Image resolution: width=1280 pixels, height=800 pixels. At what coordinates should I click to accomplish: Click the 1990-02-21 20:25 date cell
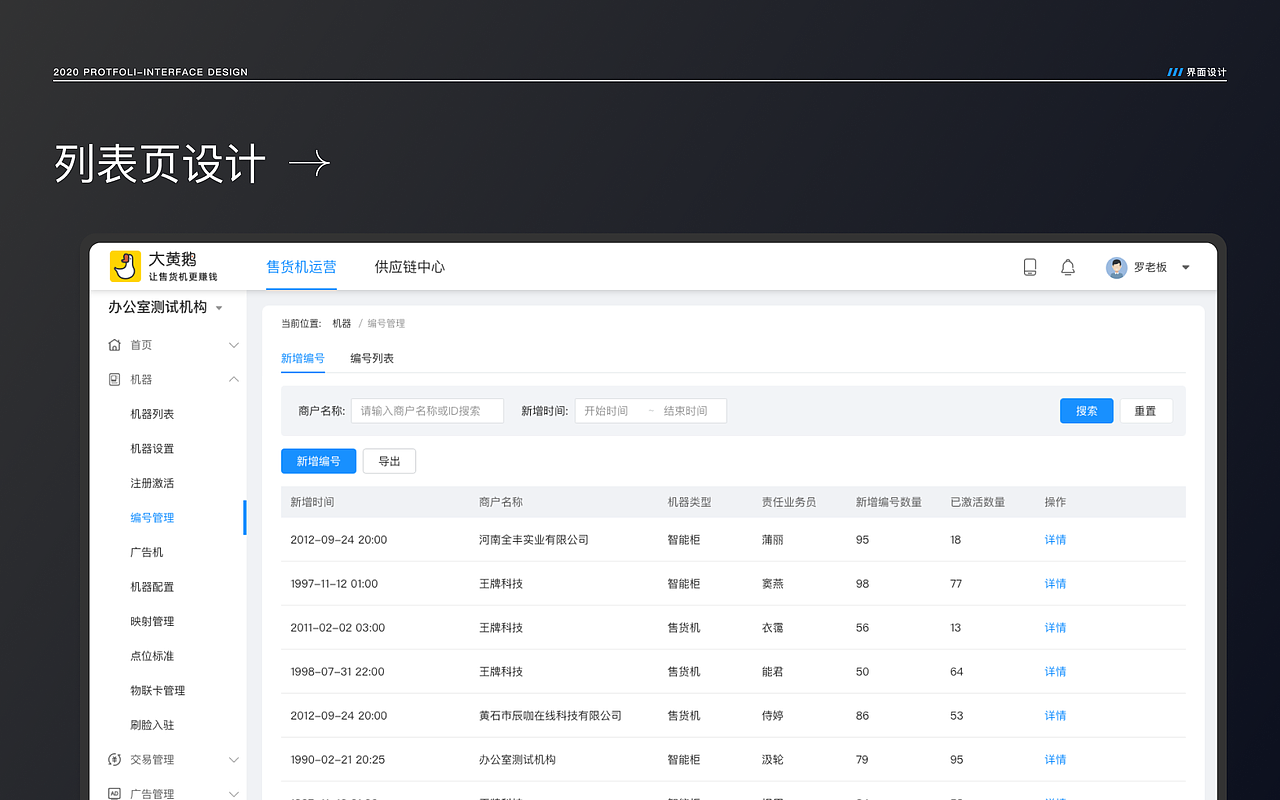[x=338, y=760]
